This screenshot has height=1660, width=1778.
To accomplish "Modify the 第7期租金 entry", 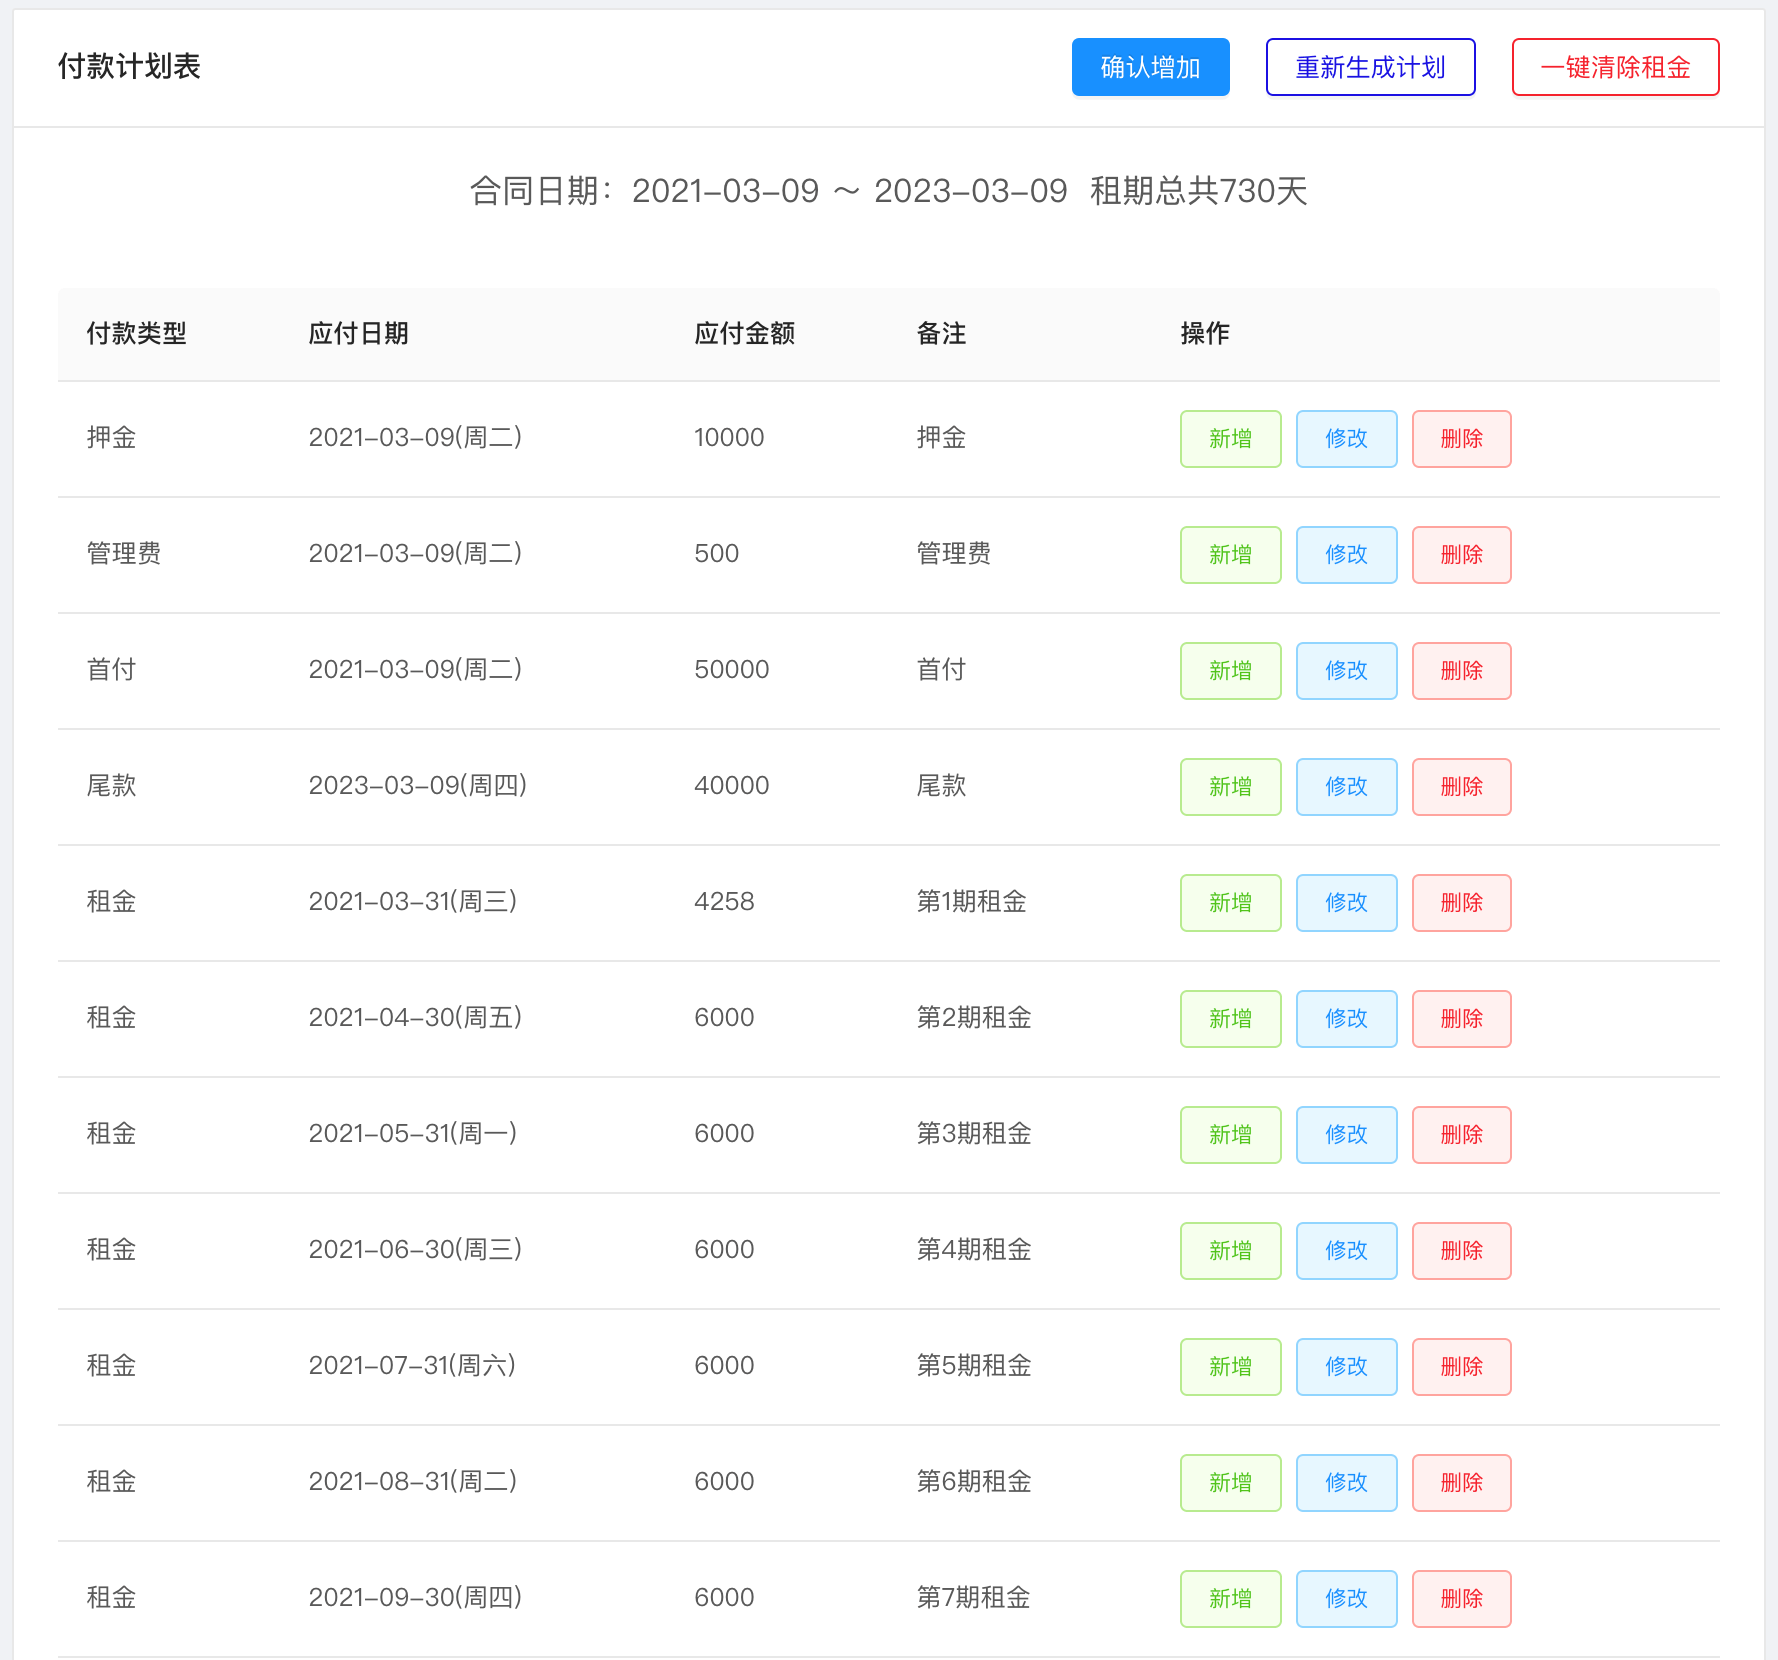I will [1346, 1599].
